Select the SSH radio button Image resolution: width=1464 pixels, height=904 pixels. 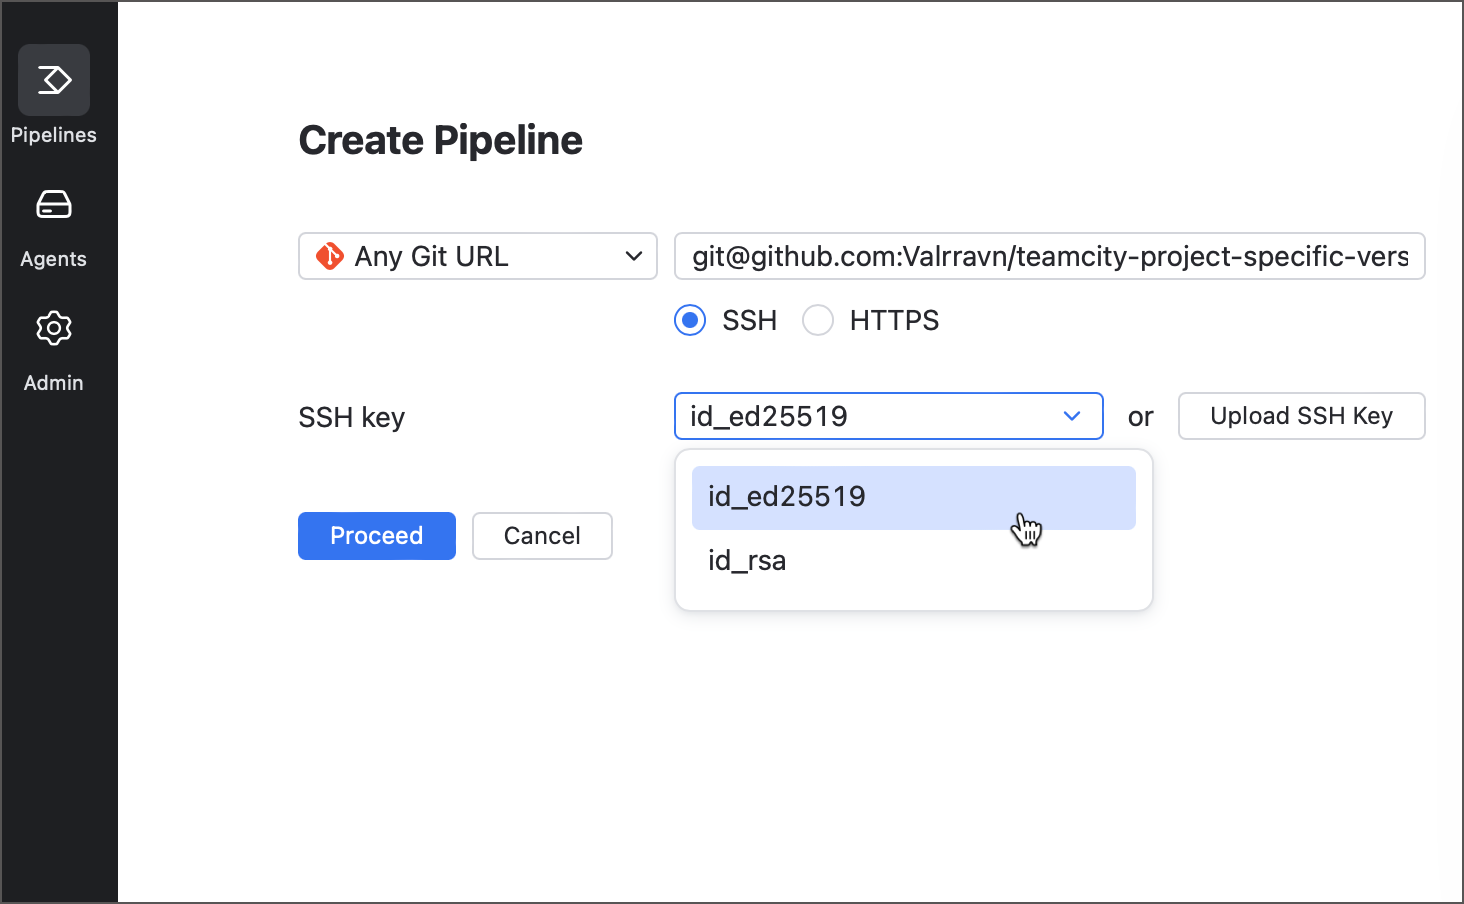click(x=690, y=320)
